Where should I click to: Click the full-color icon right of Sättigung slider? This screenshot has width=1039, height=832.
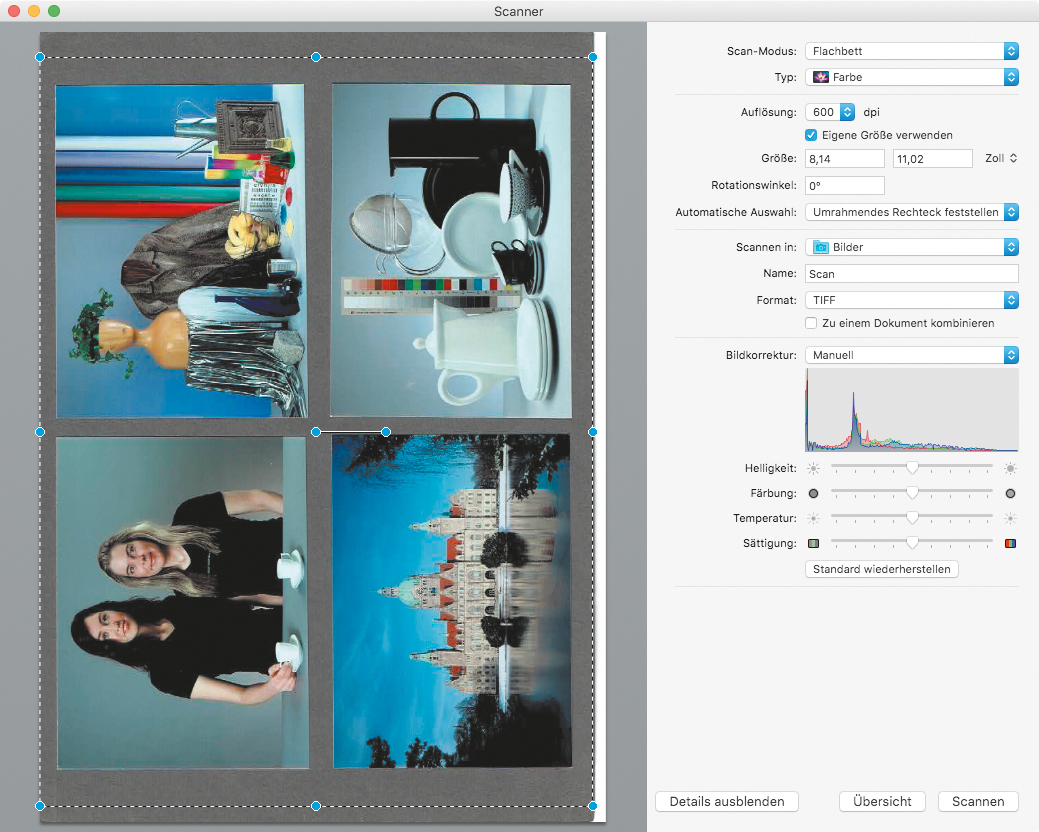pyautogui.click(x=1011, y=543)
